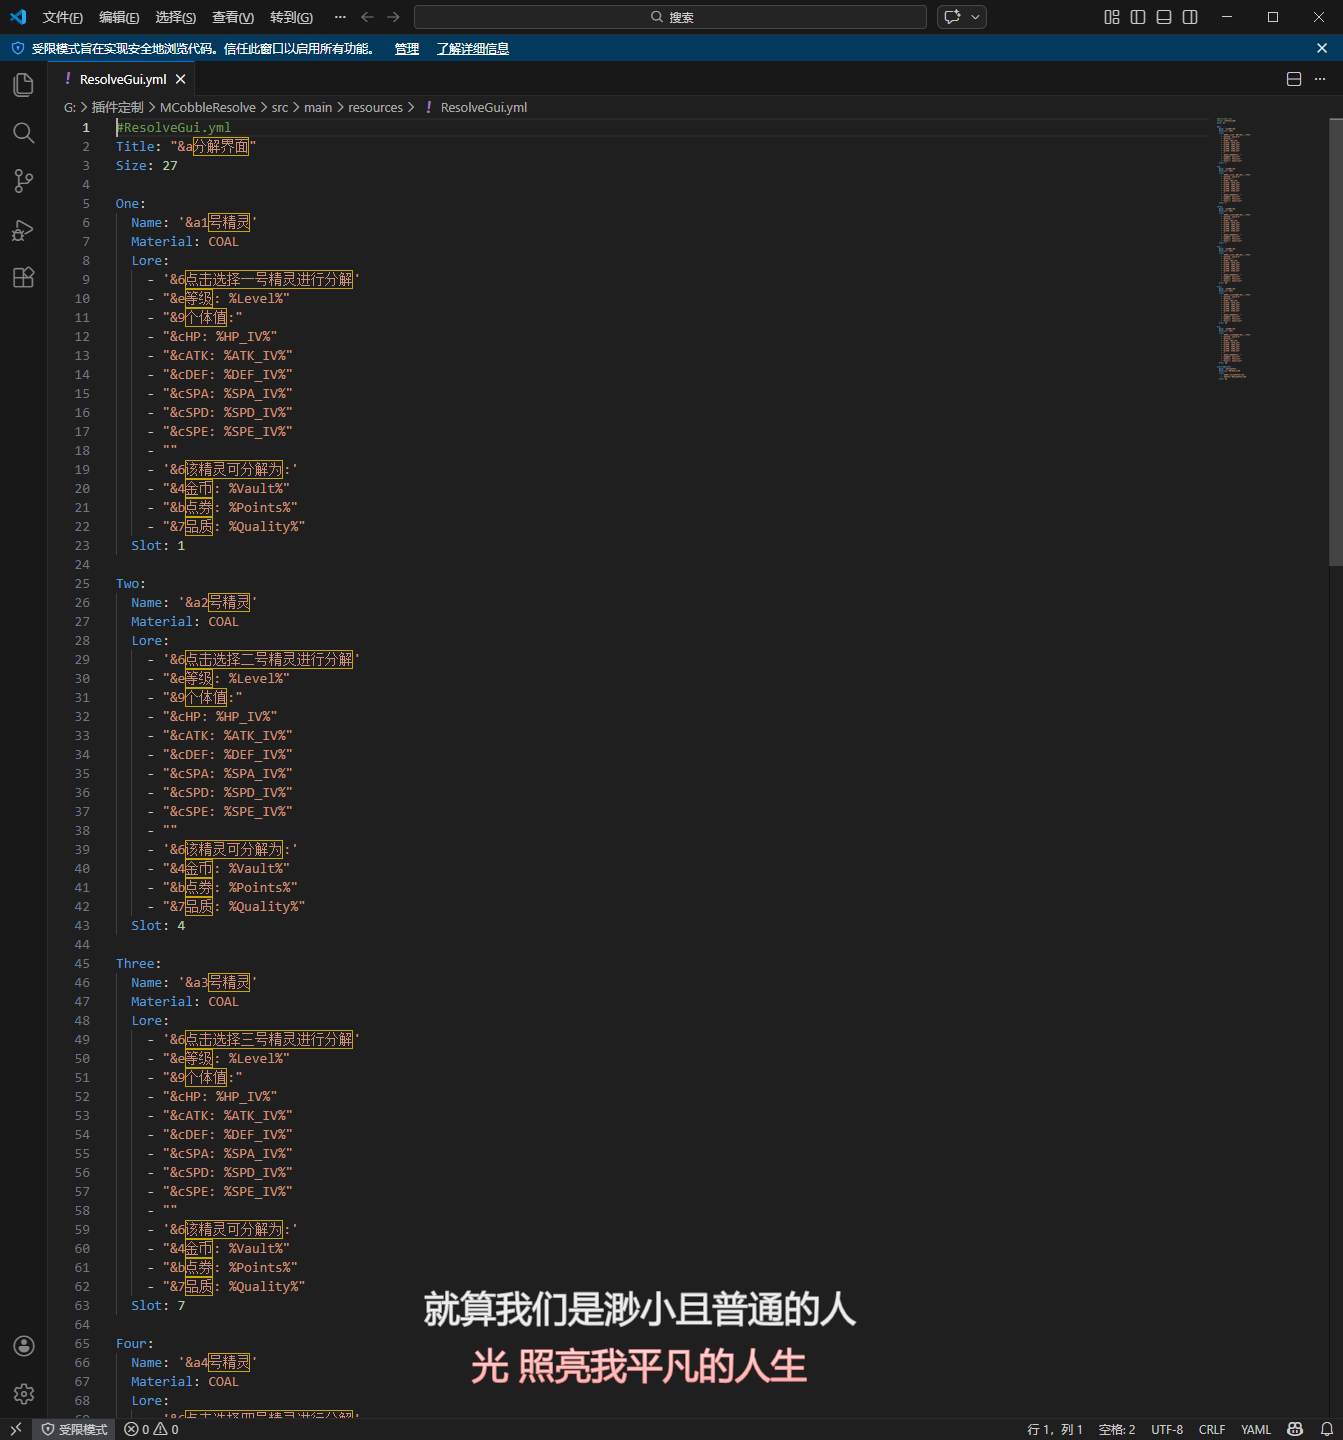Open Run and Debug view

(23, 230)
